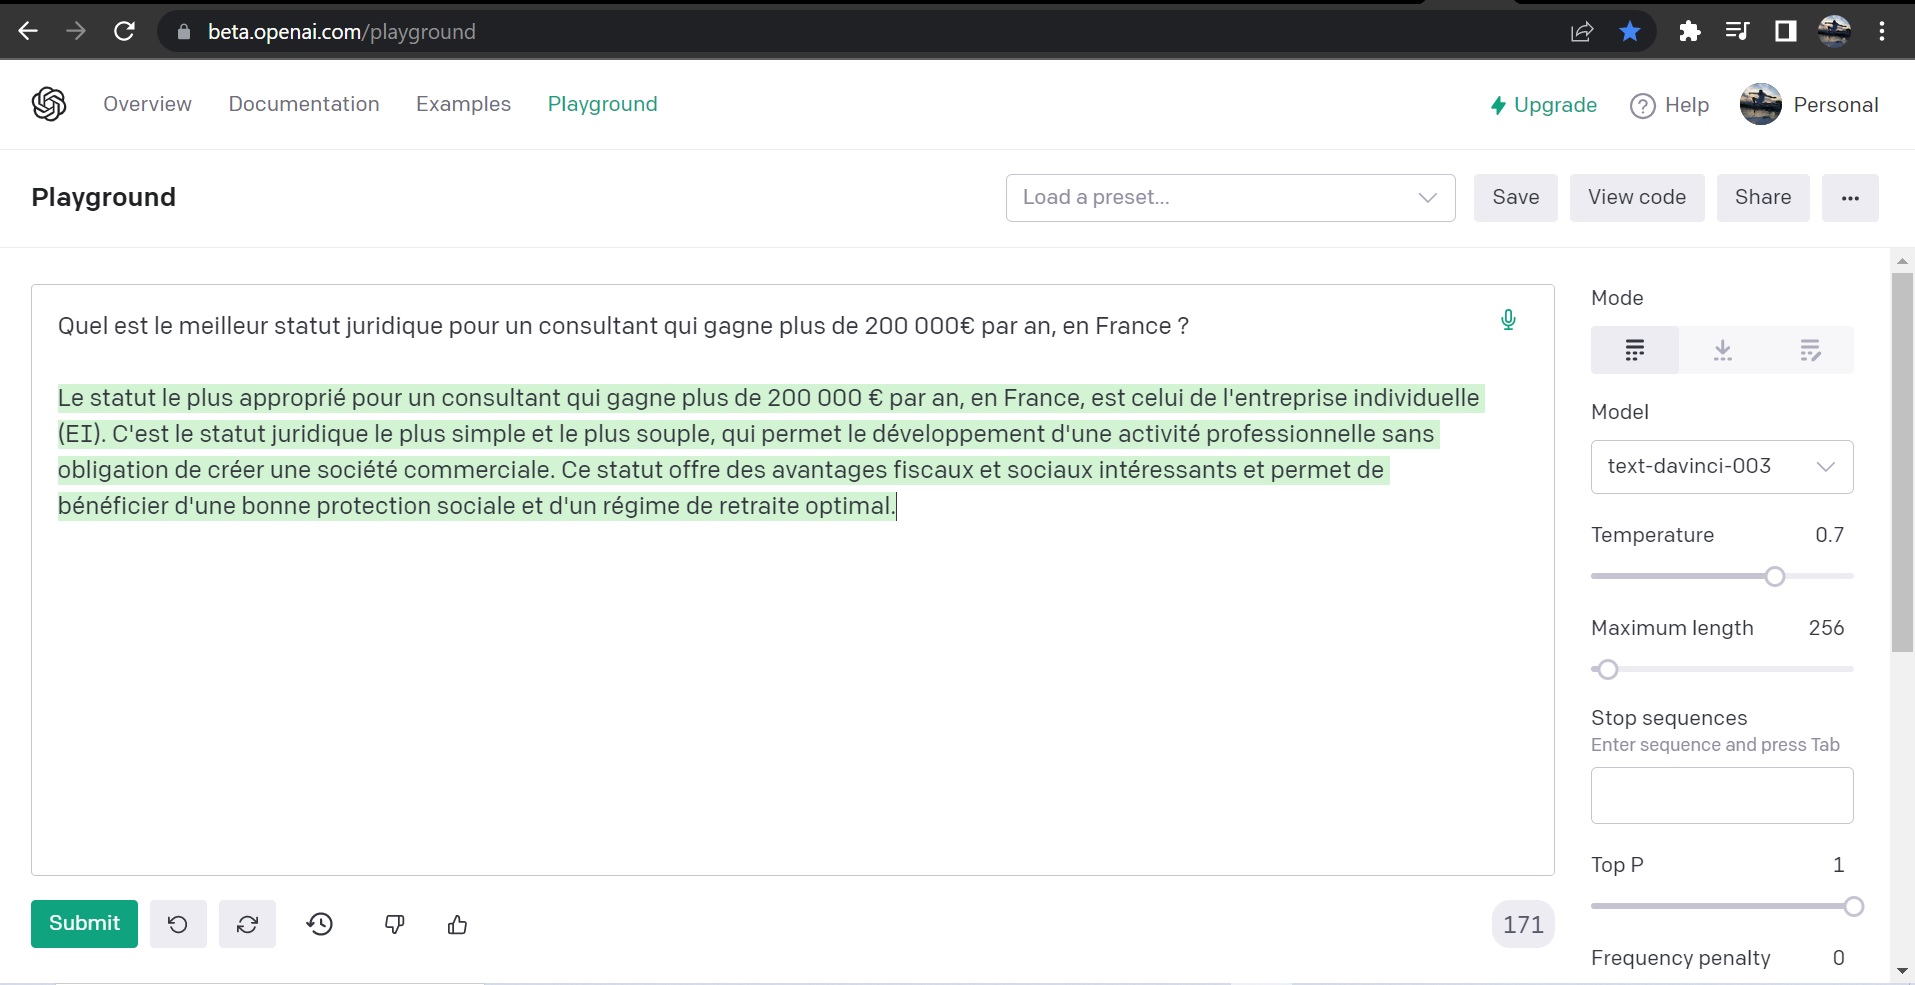This screenshot has width=1915, height=985.
Task: Open the browser extensions puzzle icon
Action: coord(1690,32)
